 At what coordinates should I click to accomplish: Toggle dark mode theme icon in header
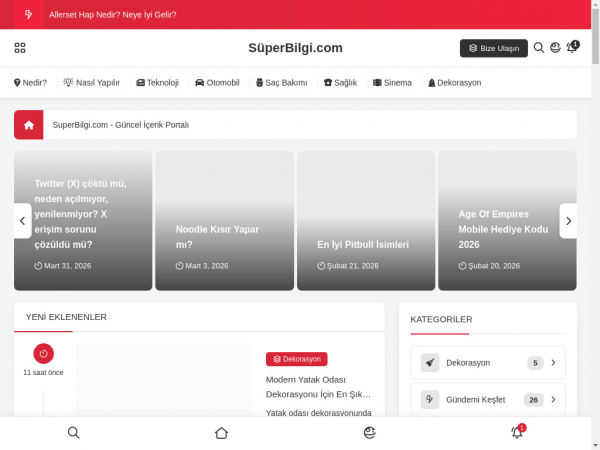[x=556, y=48]
